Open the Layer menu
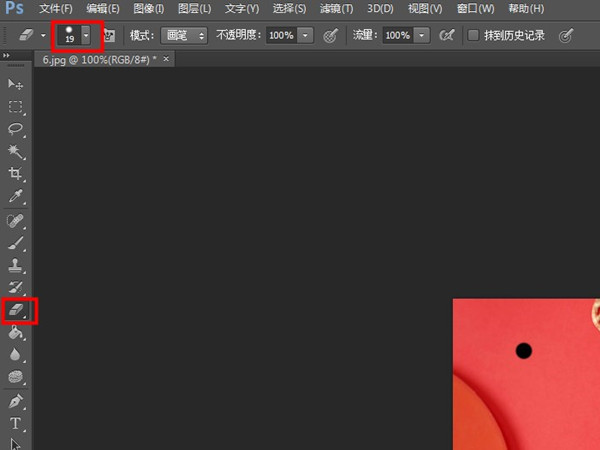This screenshot has width=600, height=450. [x=194, y=8]
